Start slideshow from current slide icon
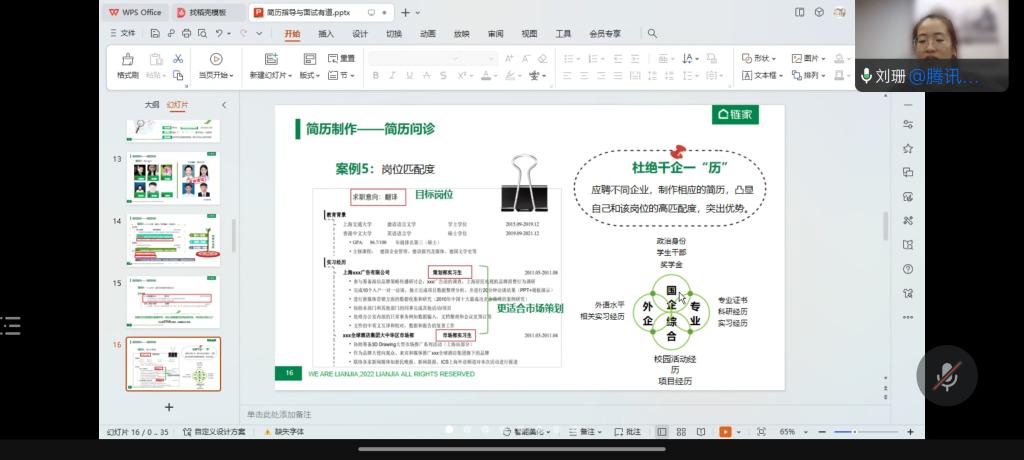 point(215,60)
